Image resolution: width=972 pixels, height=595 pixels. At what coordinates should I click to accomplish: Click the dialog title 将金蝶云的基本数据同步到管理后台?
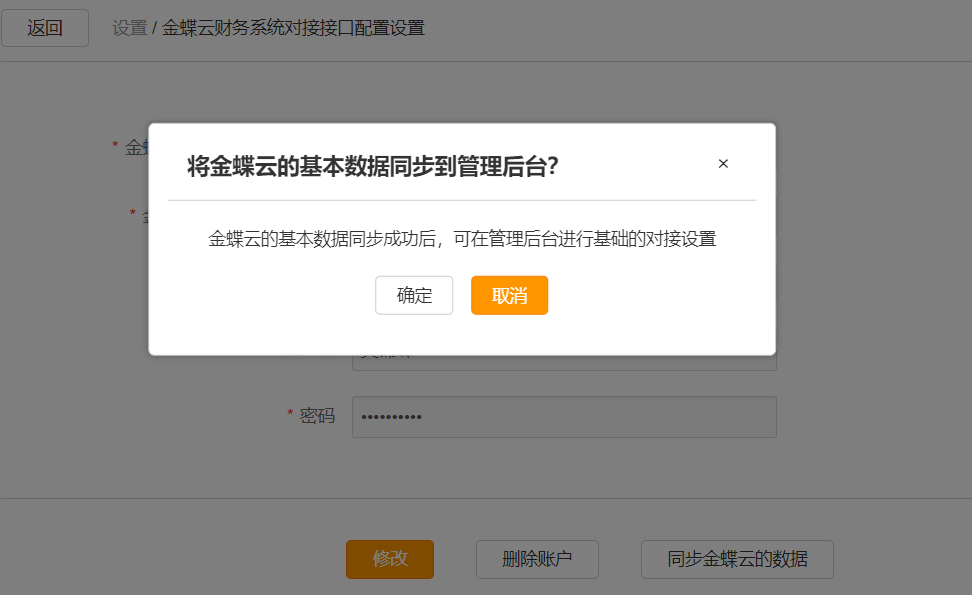click(x=373, y=166)
